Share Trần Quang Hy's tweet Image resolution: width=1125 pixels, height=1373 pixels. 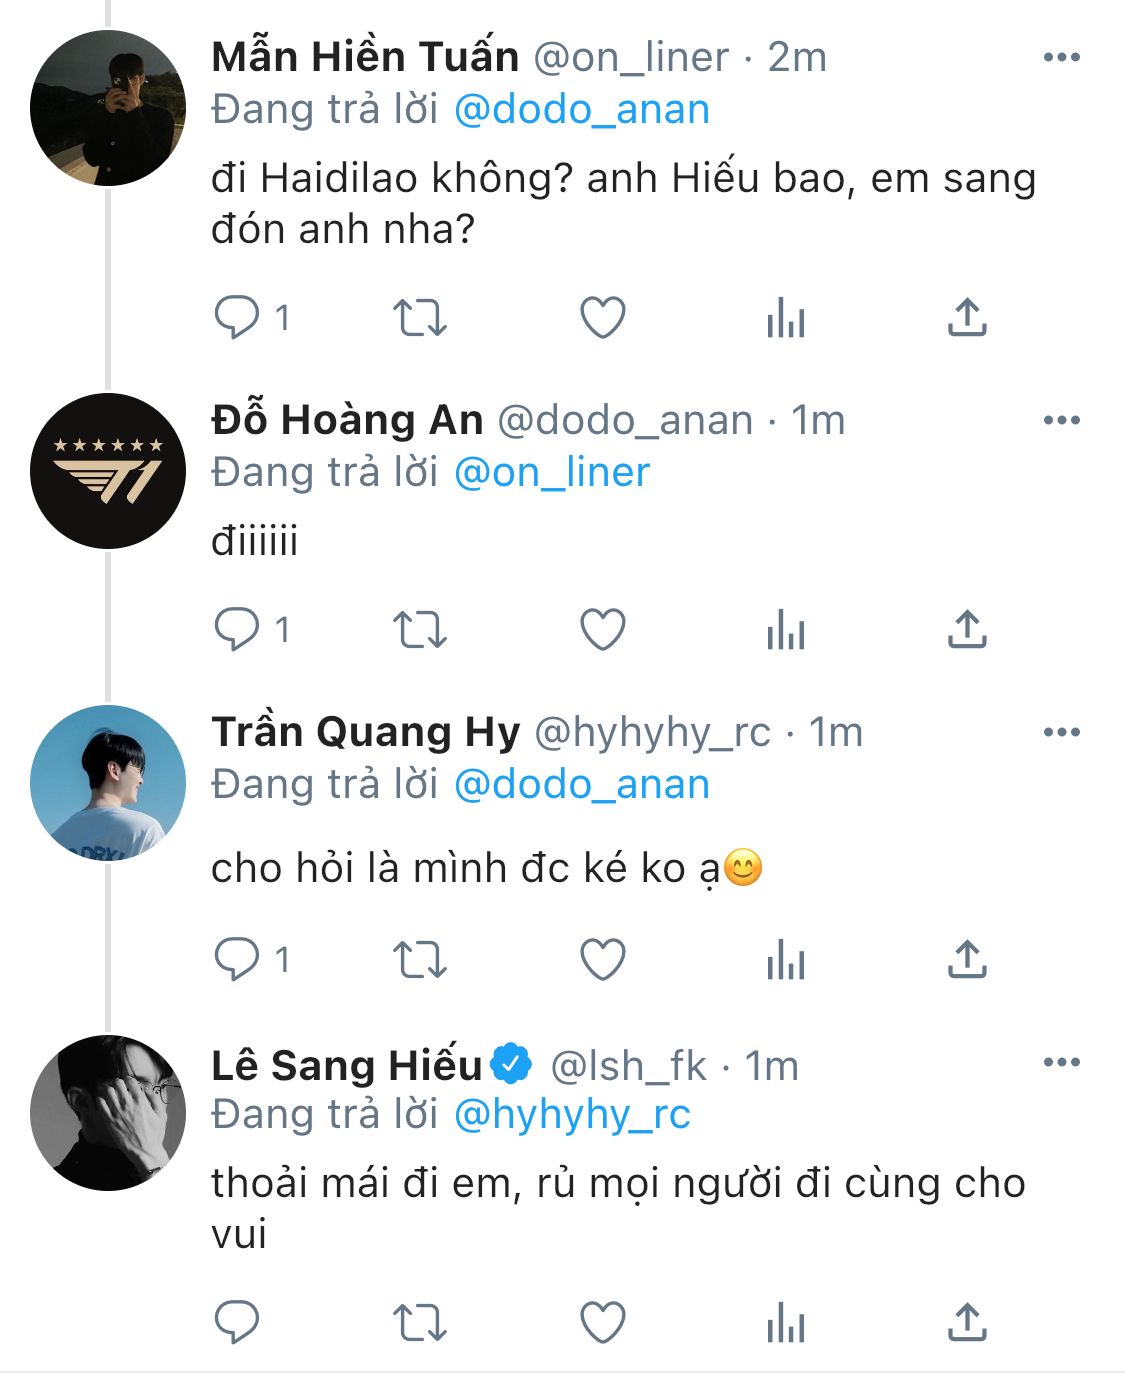pyautogui.click(x=967, y=961)
